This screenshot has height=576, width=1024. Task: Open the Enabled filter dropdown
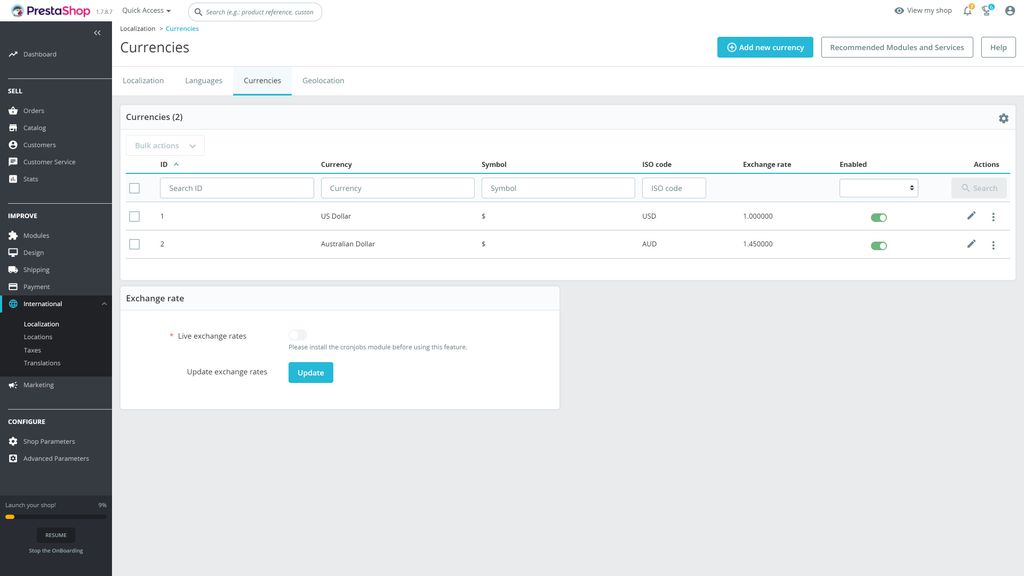[877, 187]
